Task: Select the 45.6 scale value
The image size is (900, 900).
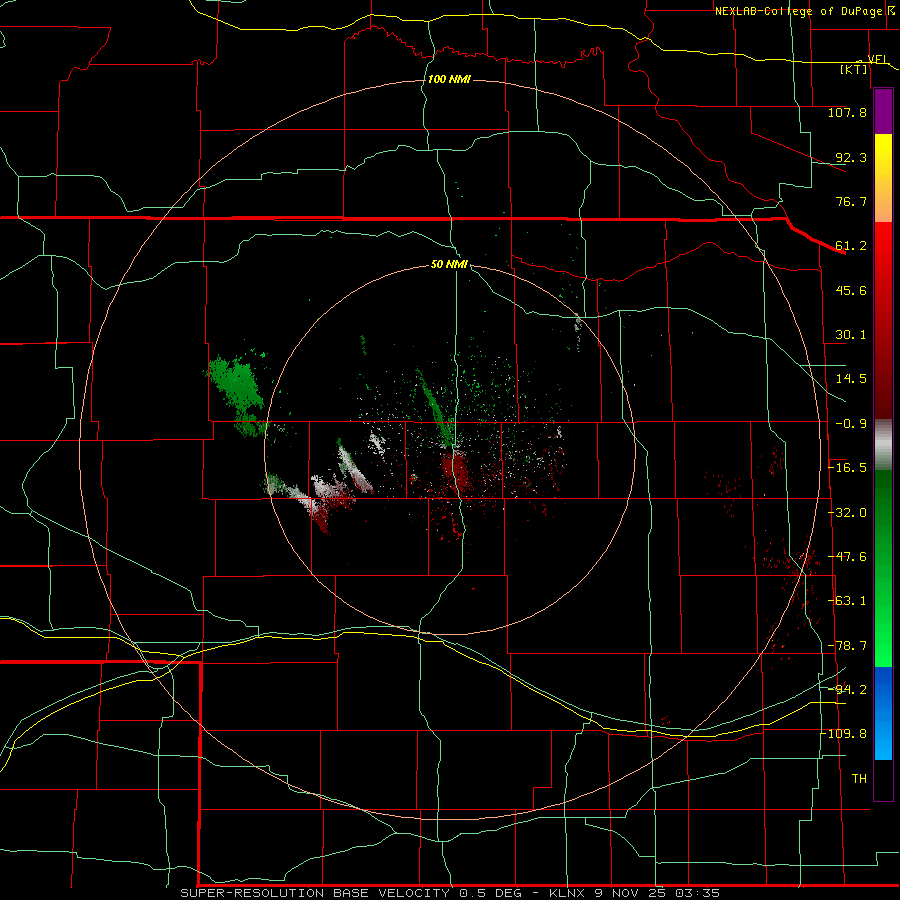Action: point(851,290)
